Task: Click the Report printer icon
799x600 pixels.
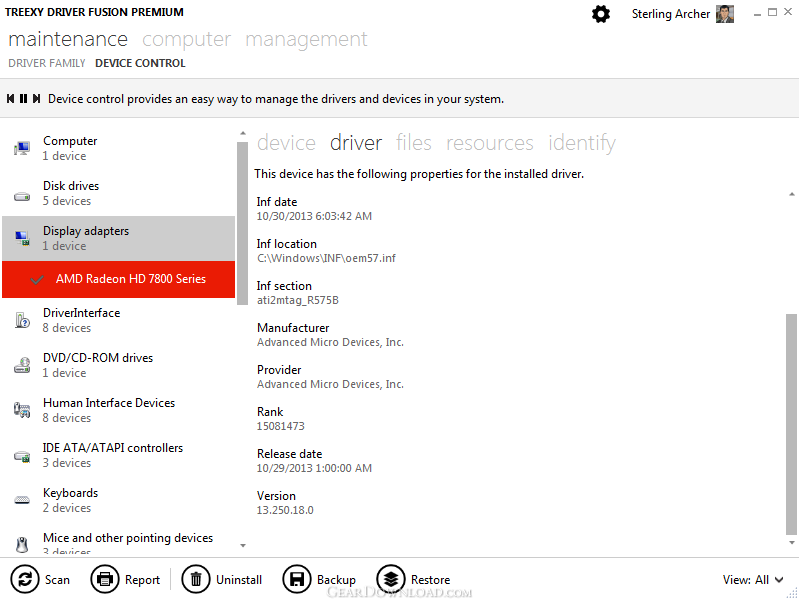Action: pos(104,579)
